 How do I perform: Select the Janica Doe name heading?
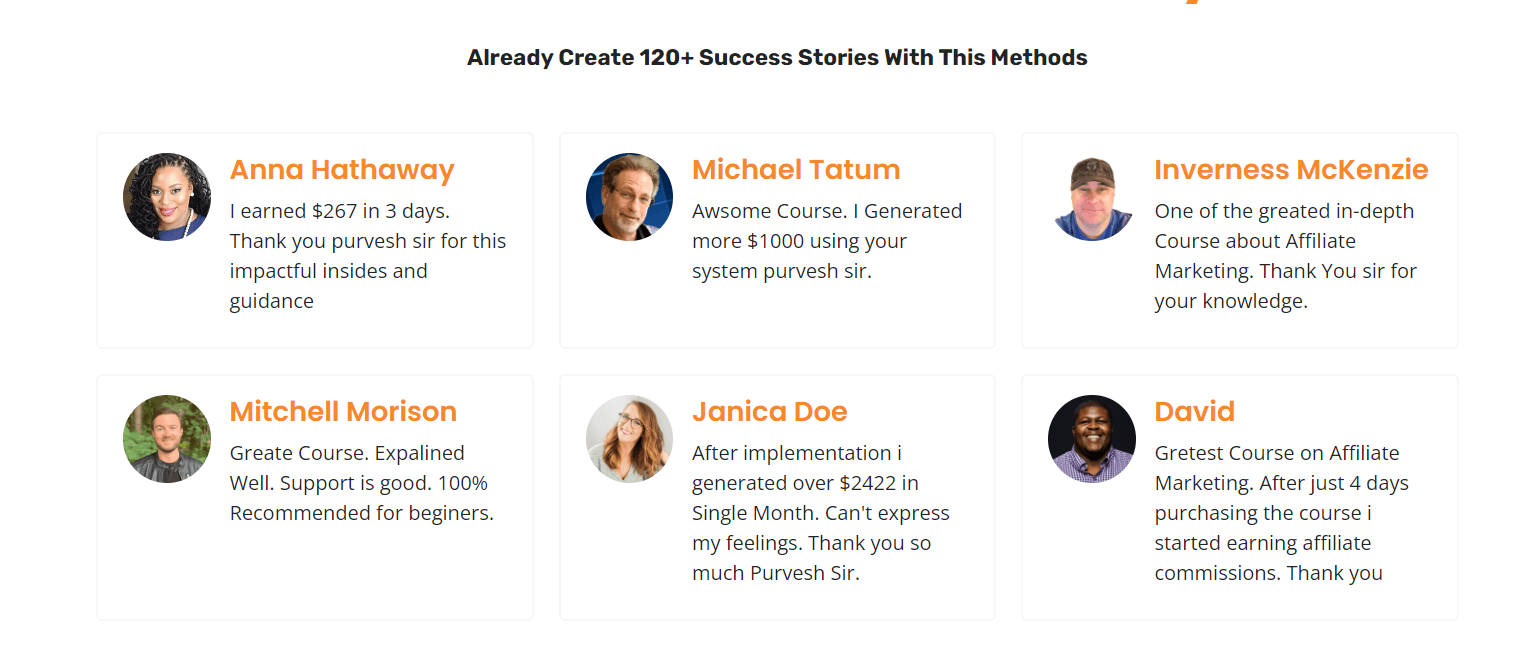769,412
